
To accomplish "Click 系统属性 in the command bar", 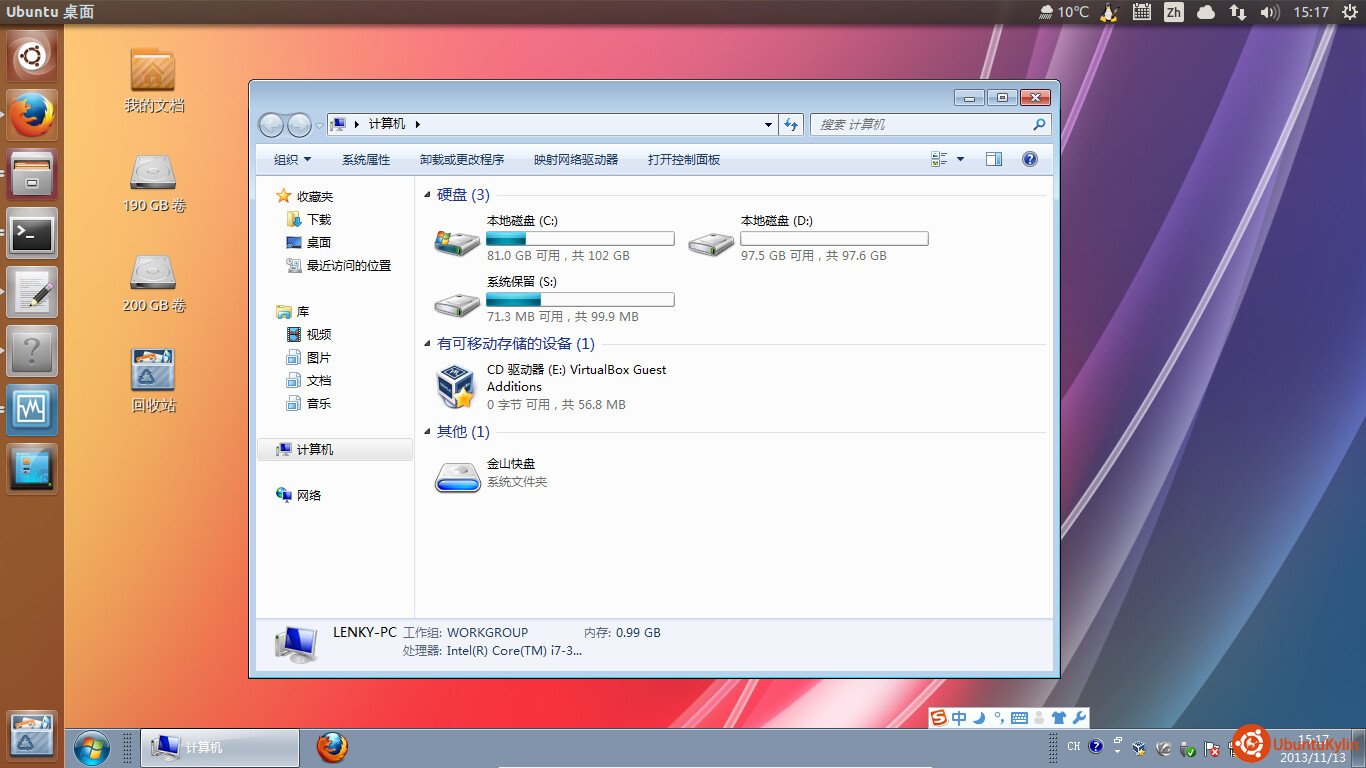I will pos(366,160).
